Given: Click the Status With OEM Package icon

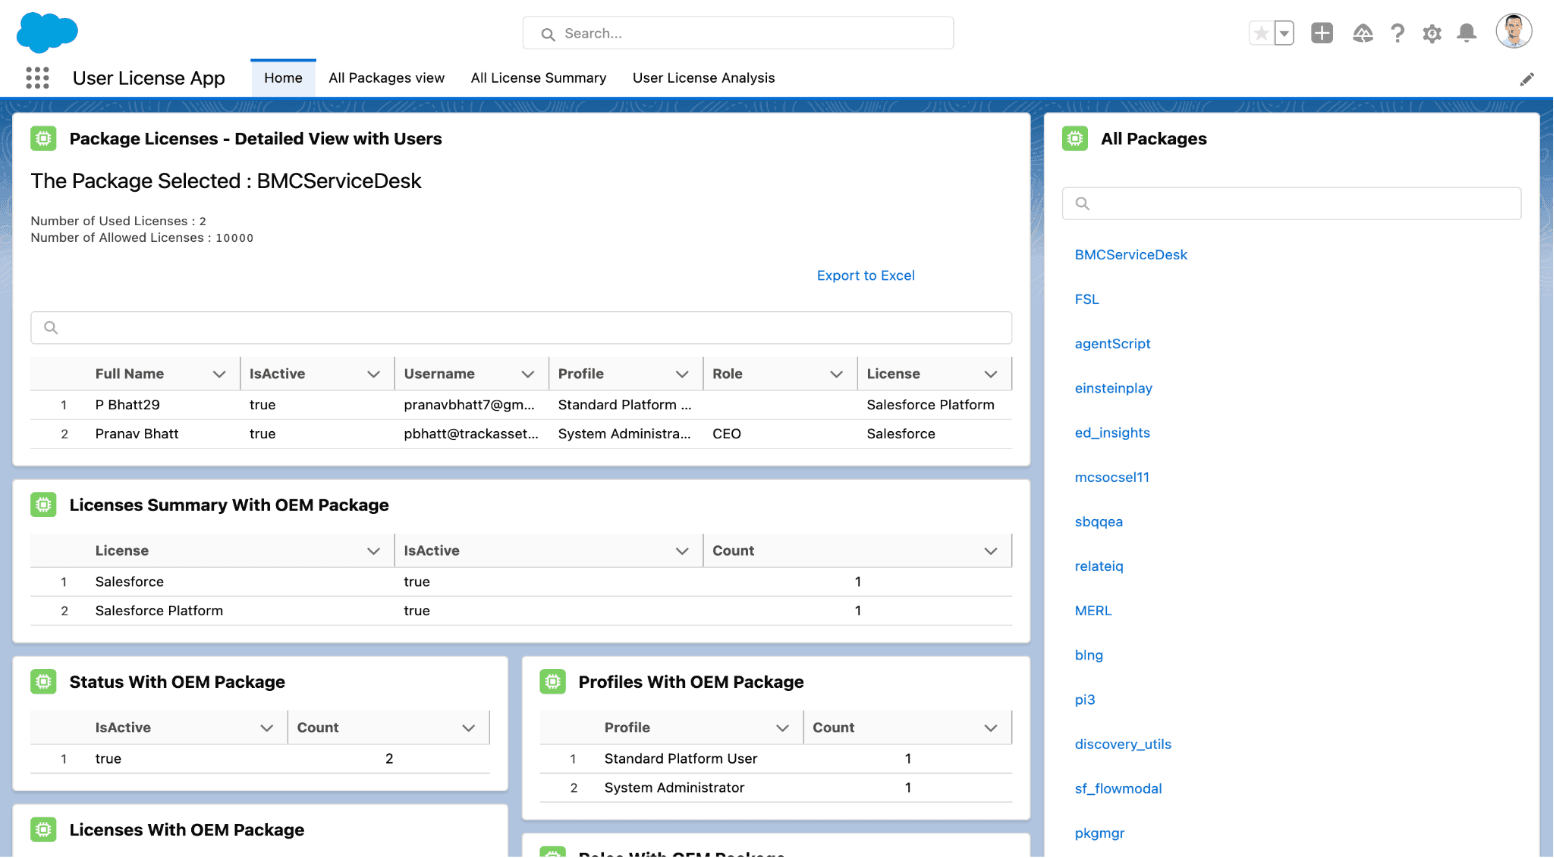Looking at the screenshot, I should coord(43,682).
